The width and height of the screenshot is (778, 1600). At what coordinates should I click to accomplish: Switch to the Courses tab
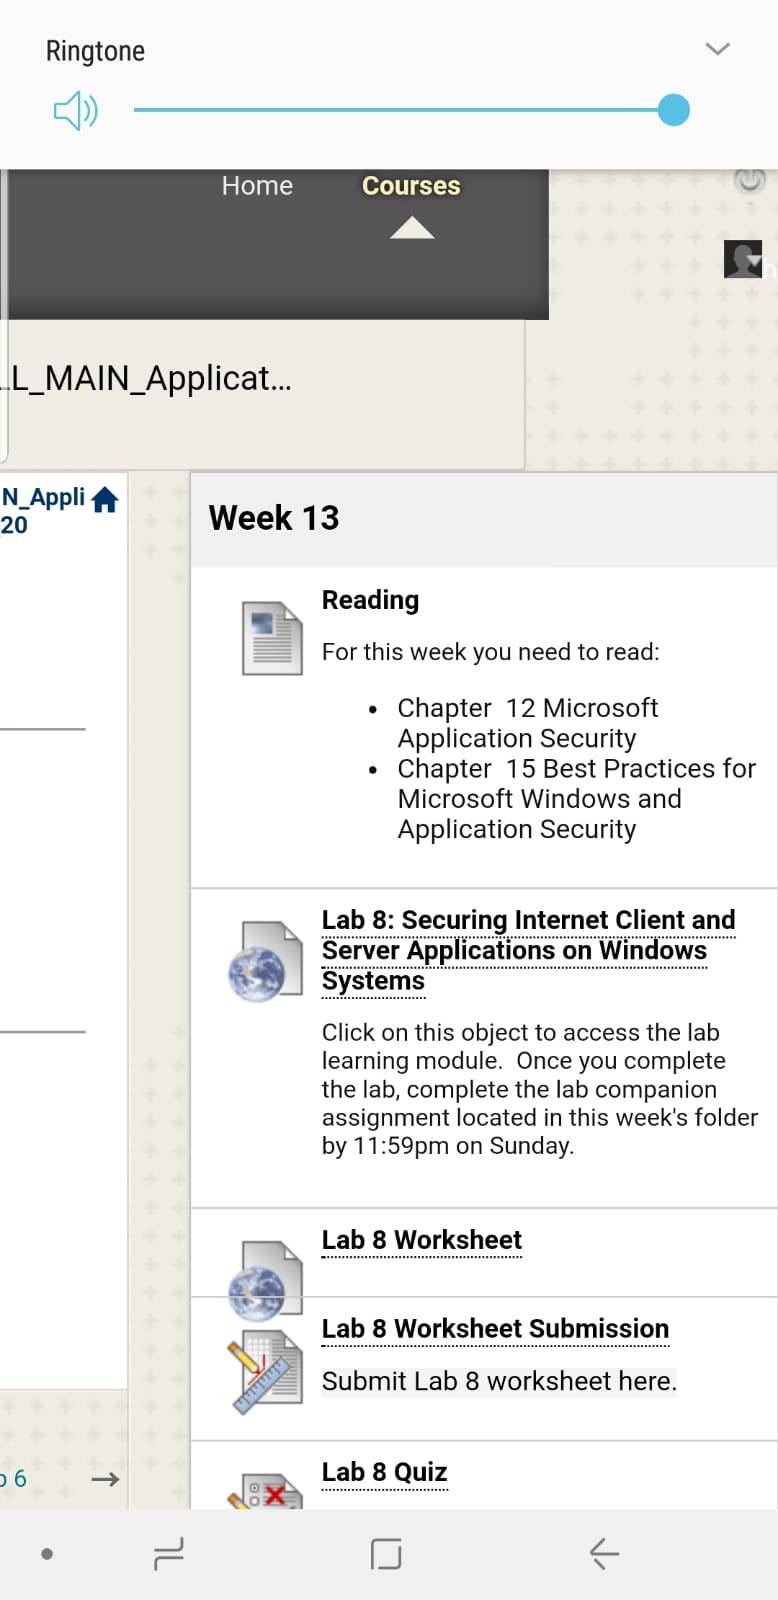pos(411,186)
